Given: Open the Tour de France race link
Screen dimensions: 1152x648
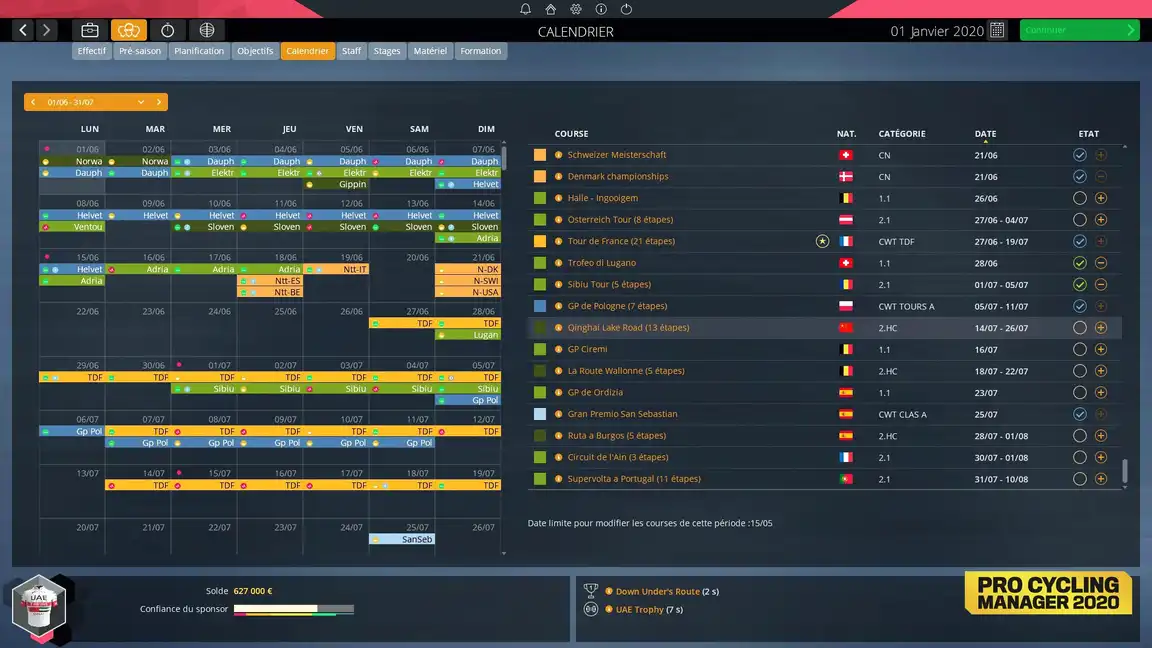Looking at the screenshot, I should pyautogui.click(x=620, y=241).
